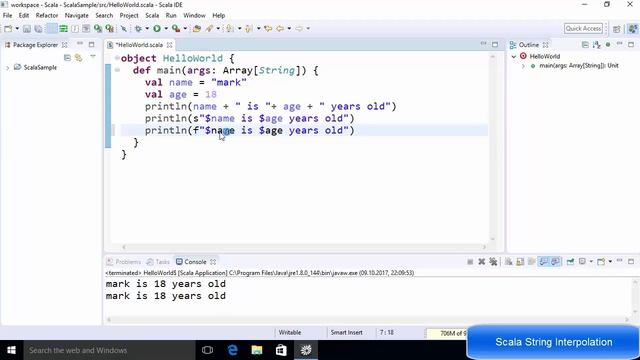
Task: Expand the ScalaSample project tree
Action: 7,68
